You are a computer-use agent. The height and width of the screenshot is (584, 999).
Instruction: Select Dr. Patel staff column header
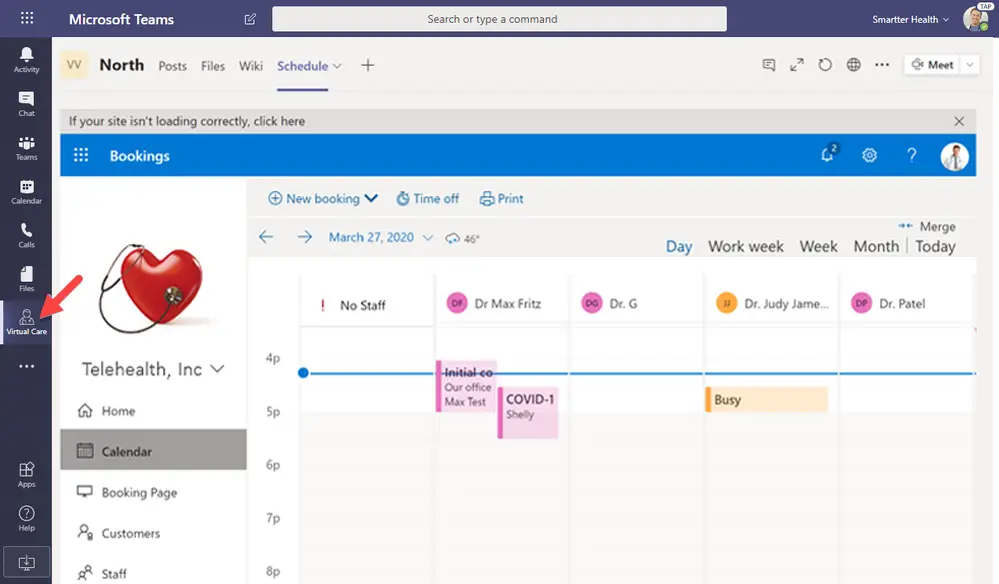pos(907,304)
